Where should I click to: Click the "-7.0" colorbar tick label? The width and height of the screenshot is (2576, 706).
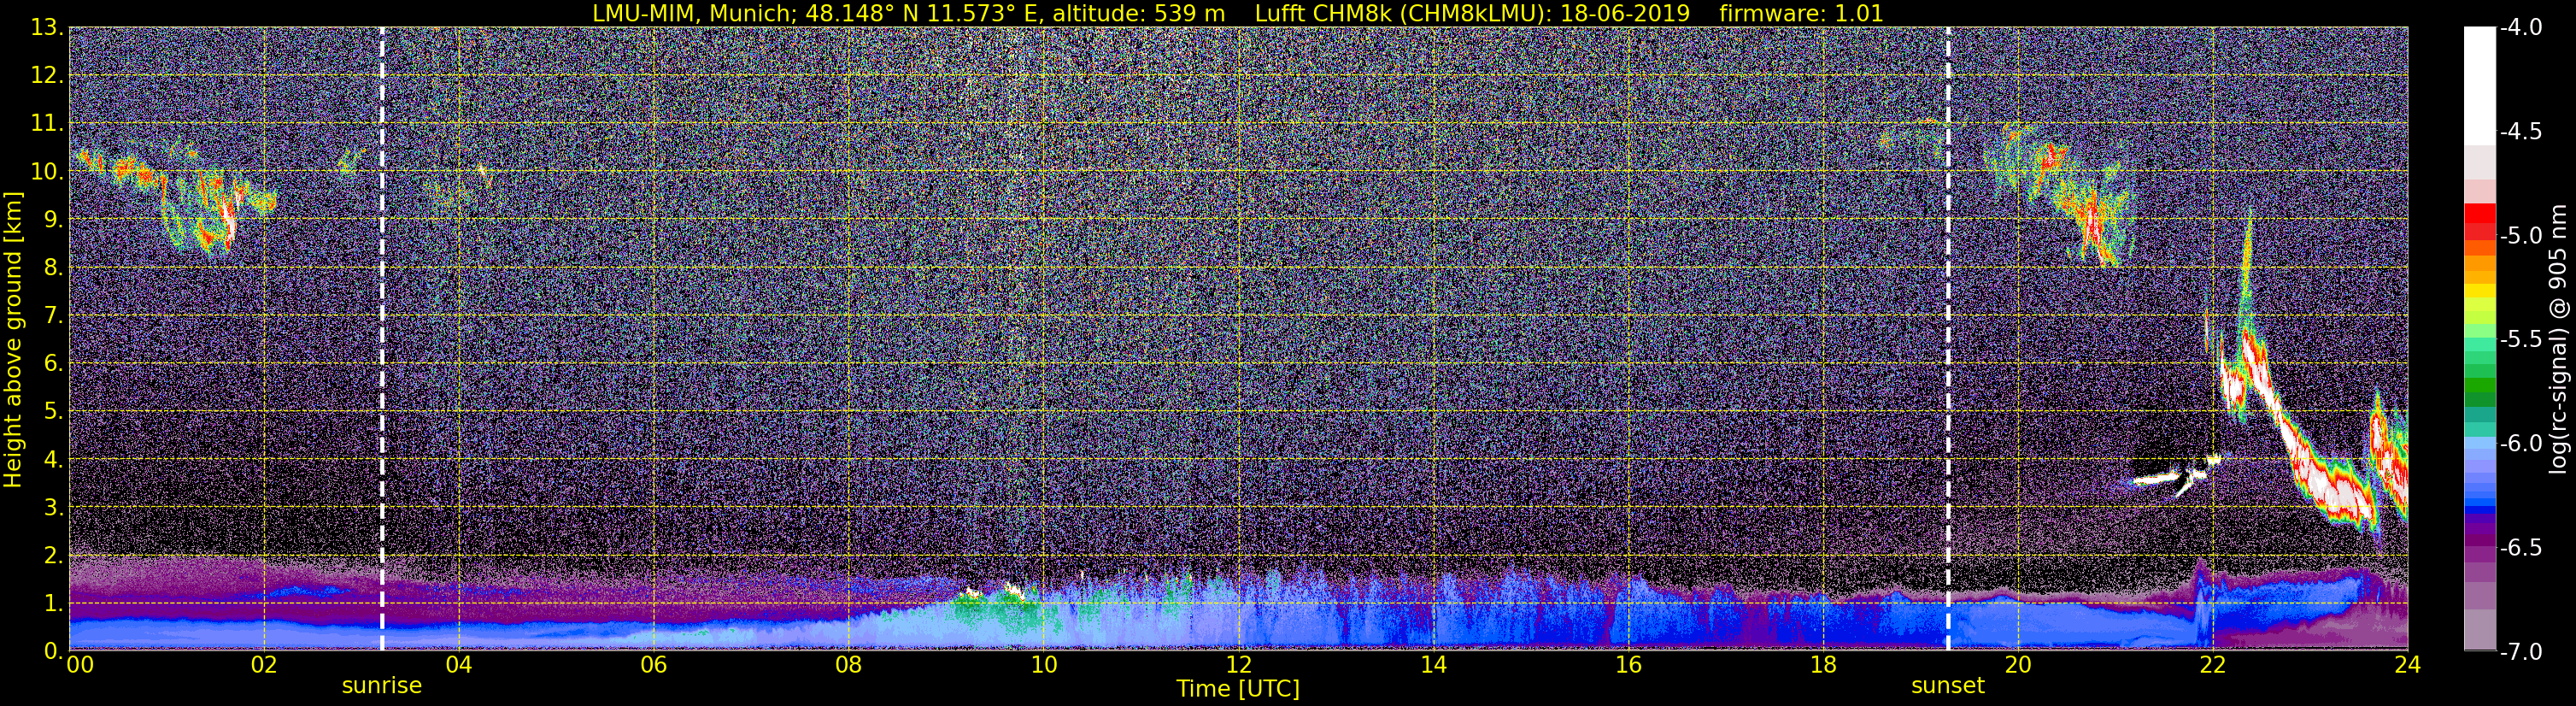(2520, 652)
